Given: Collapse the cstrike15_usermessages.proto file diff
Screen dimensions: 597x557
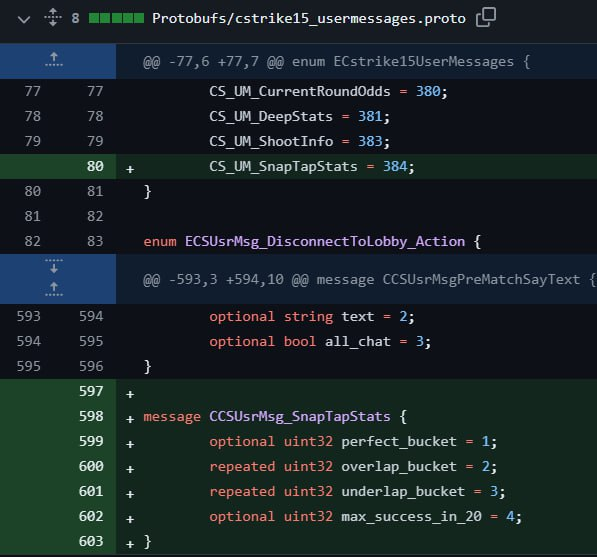Looking at the screenshot, I should pyautogui.click(x=24, y=19).
